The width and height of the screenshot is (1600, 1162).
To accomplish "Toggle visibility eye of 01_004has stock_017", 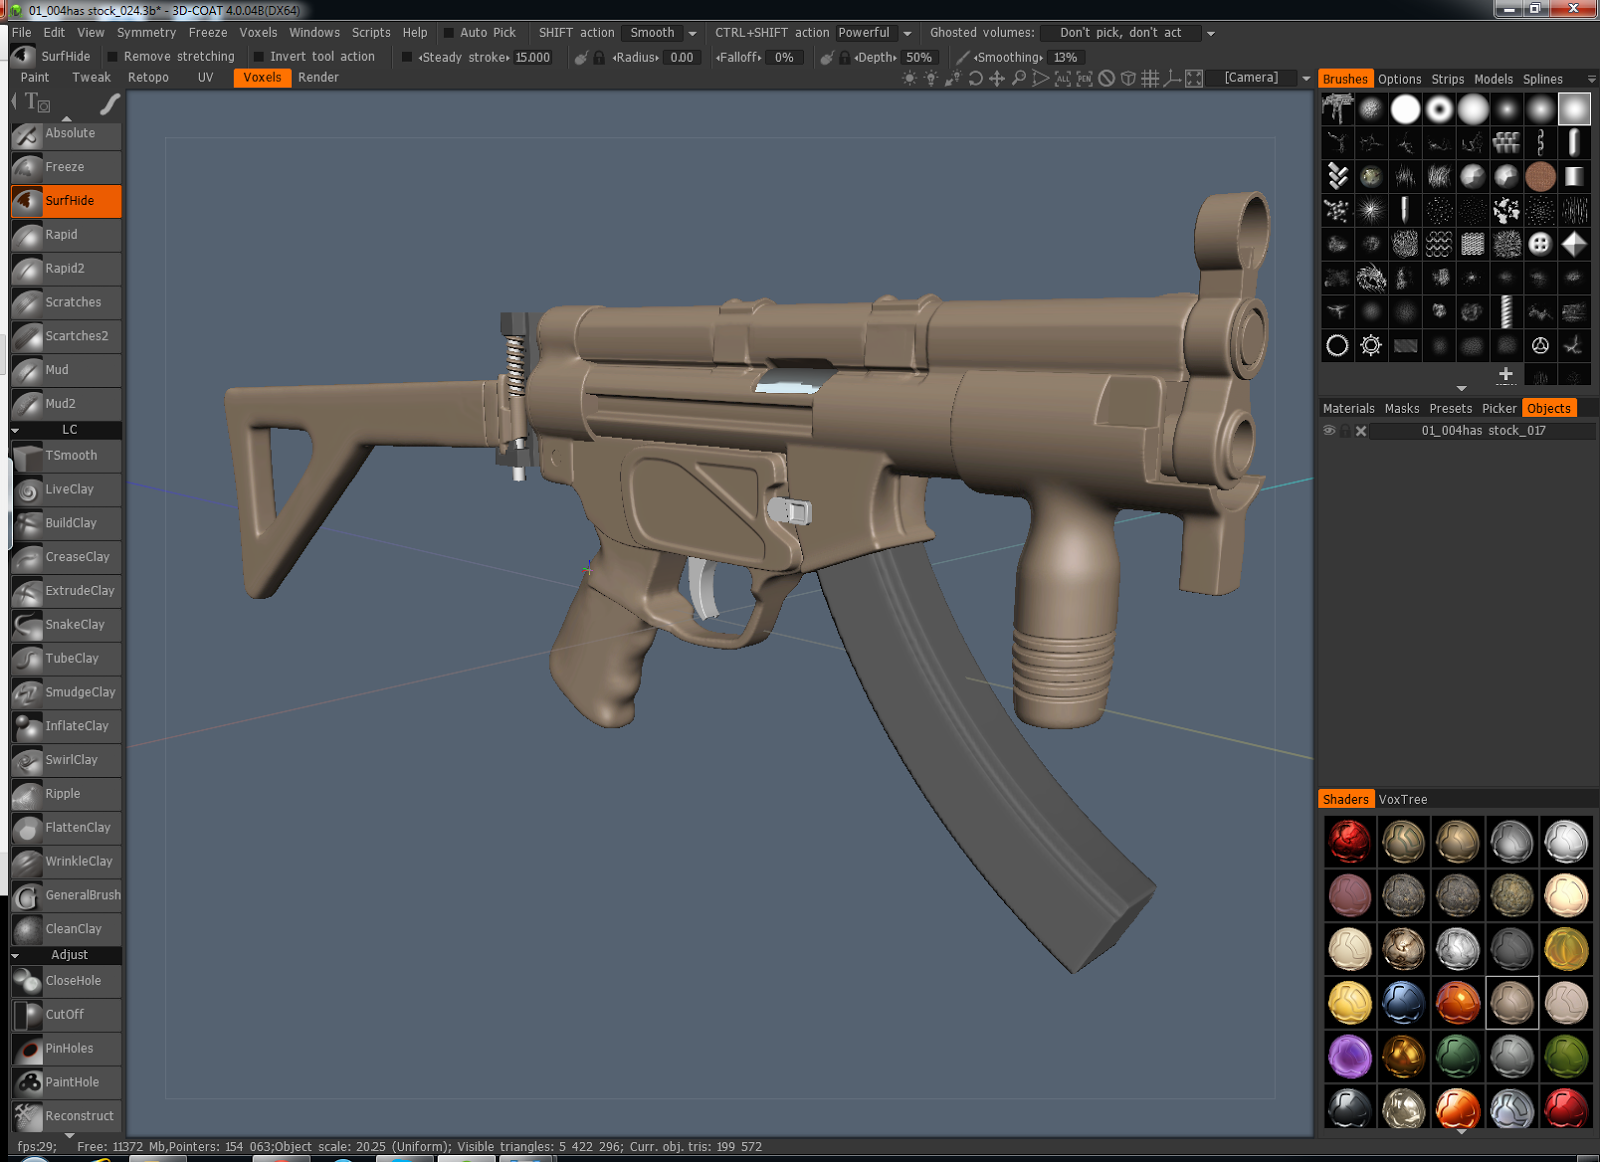I will (1329, 431).
